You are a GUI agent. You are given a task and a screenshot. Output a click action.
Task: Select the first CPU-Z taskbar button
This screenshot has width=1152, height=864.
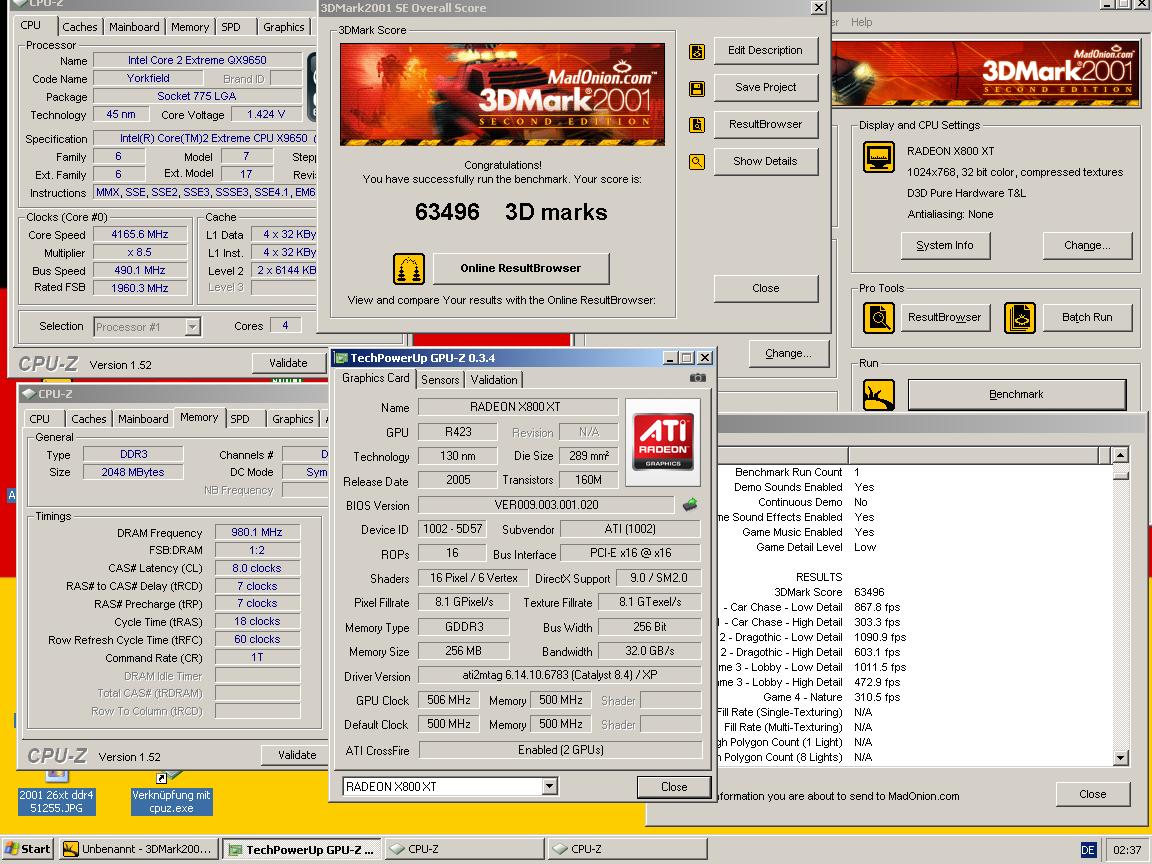pos(464,849)
